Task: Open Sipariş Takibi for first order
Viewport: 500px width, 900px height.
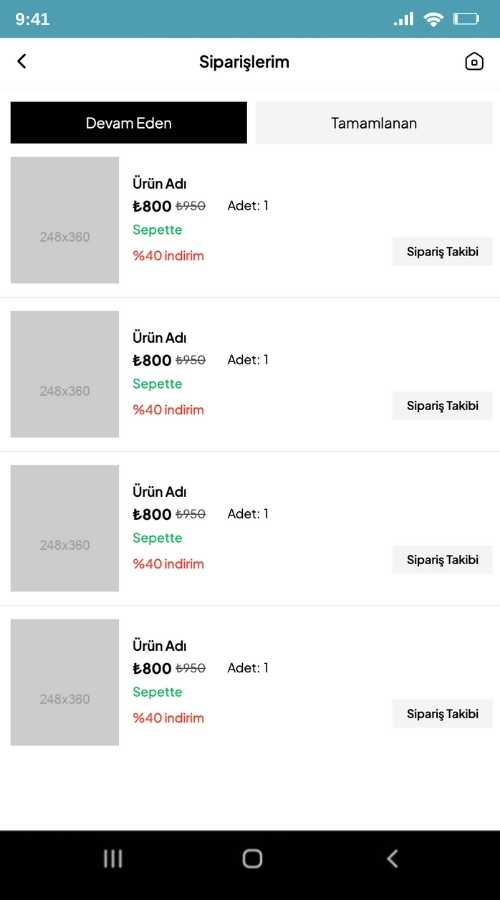Action: [x=442, y=251]
